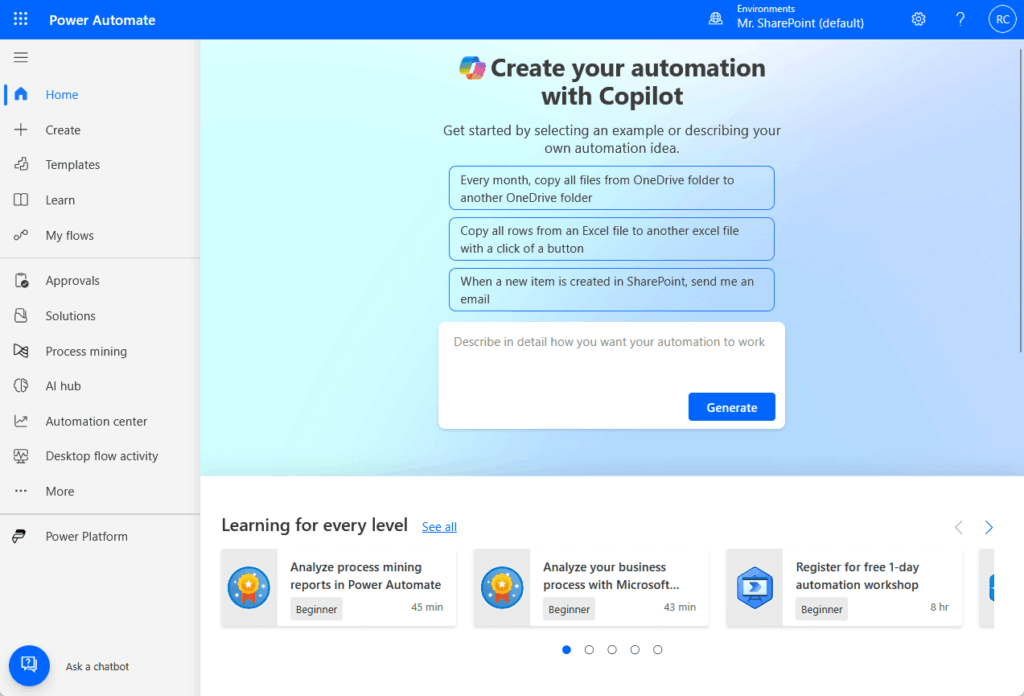Click the Desktop flow activity label
This screenshot has height=696, width=1024.
(102, 456)
